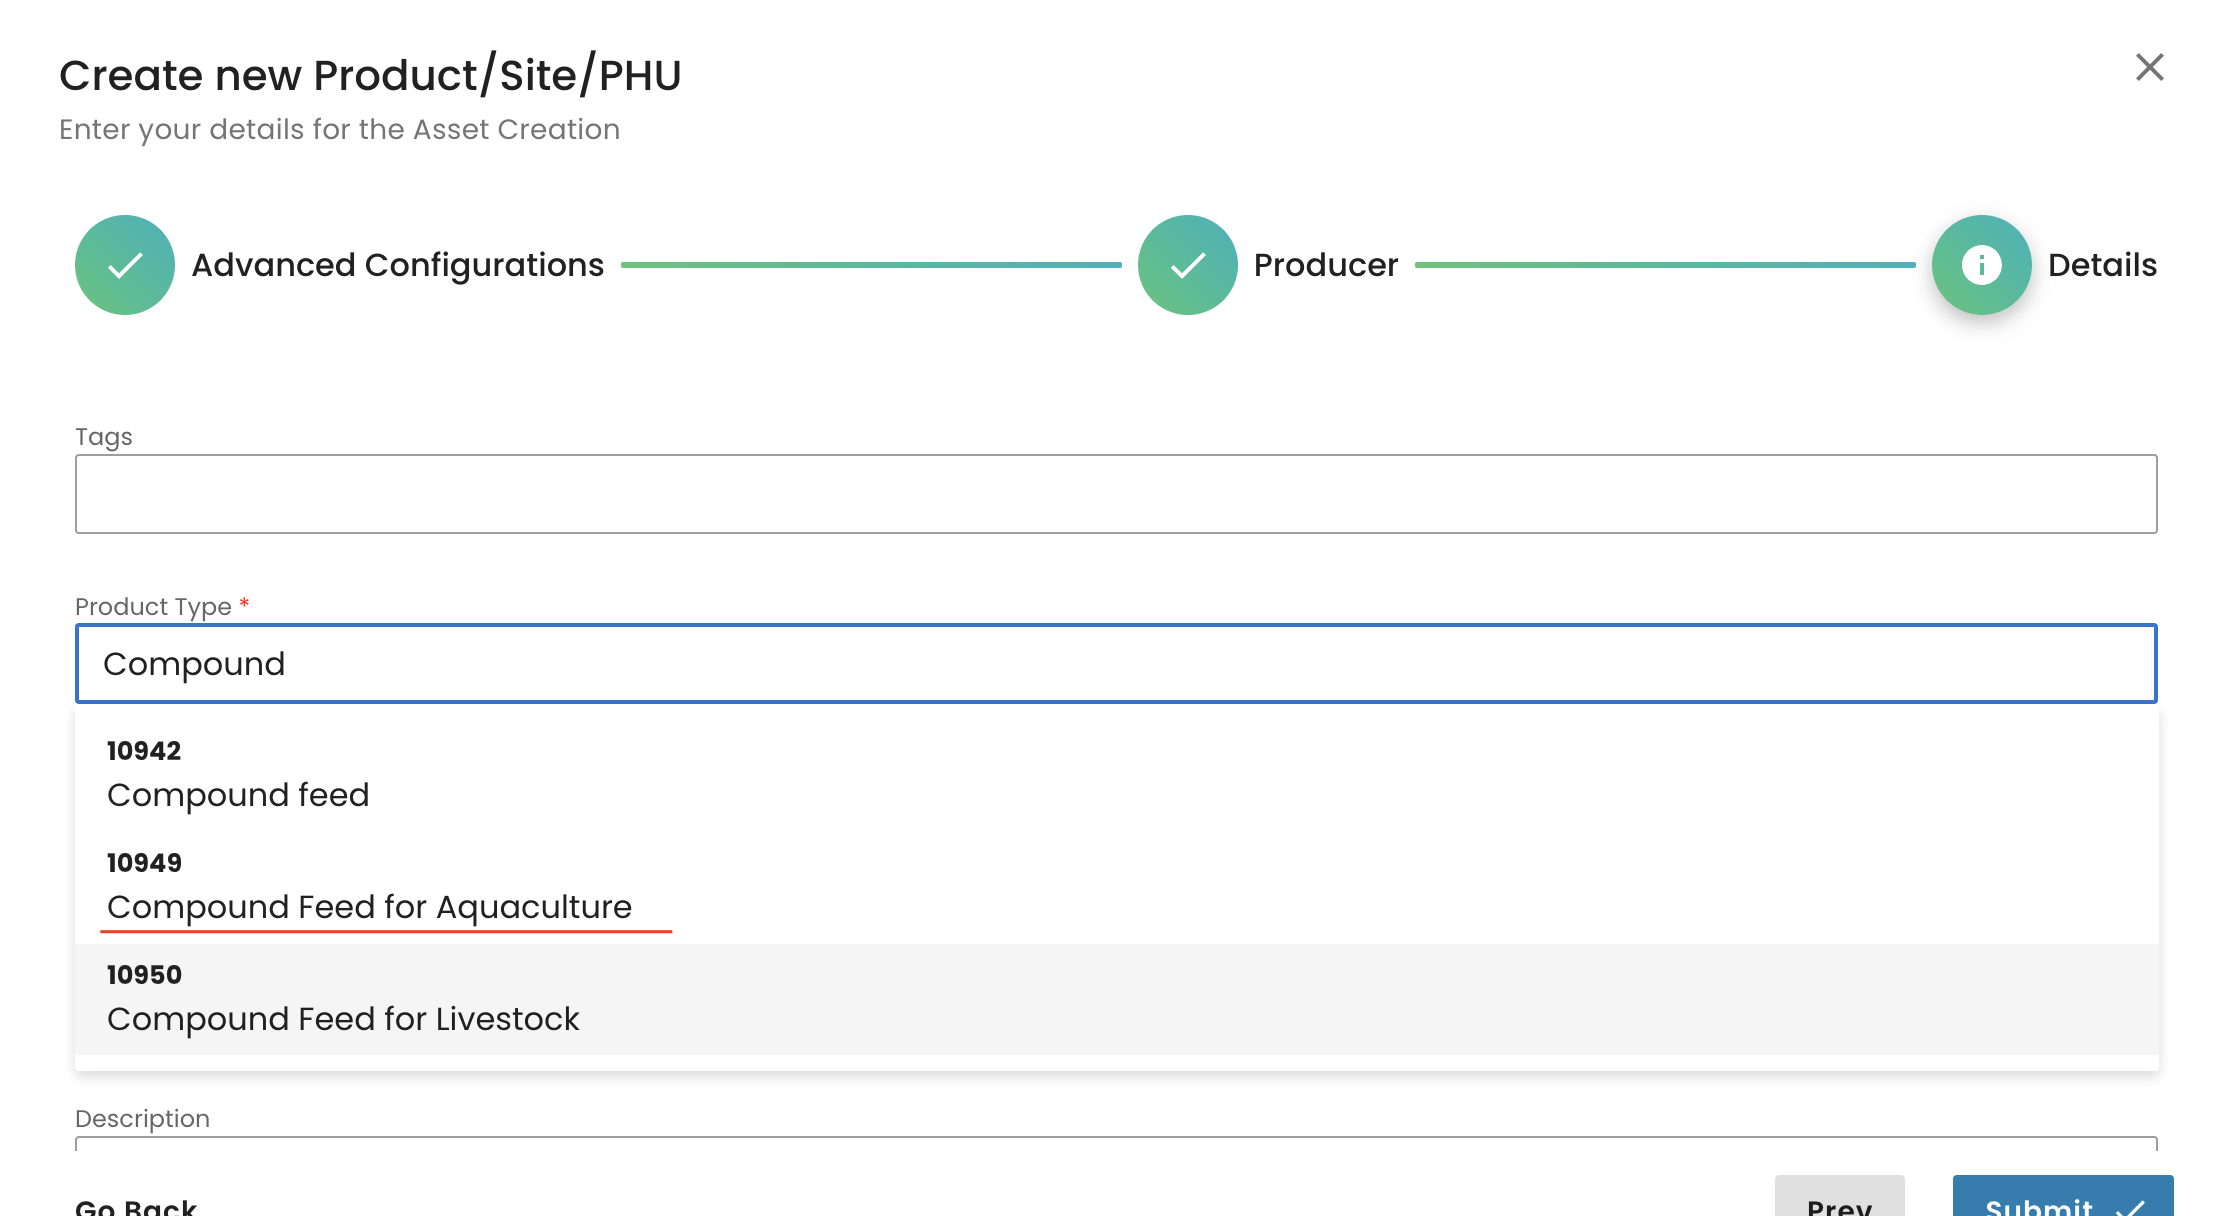Click the Details step label
This screenshot has height=1216, width=2230.
(x=2102, y=265)
